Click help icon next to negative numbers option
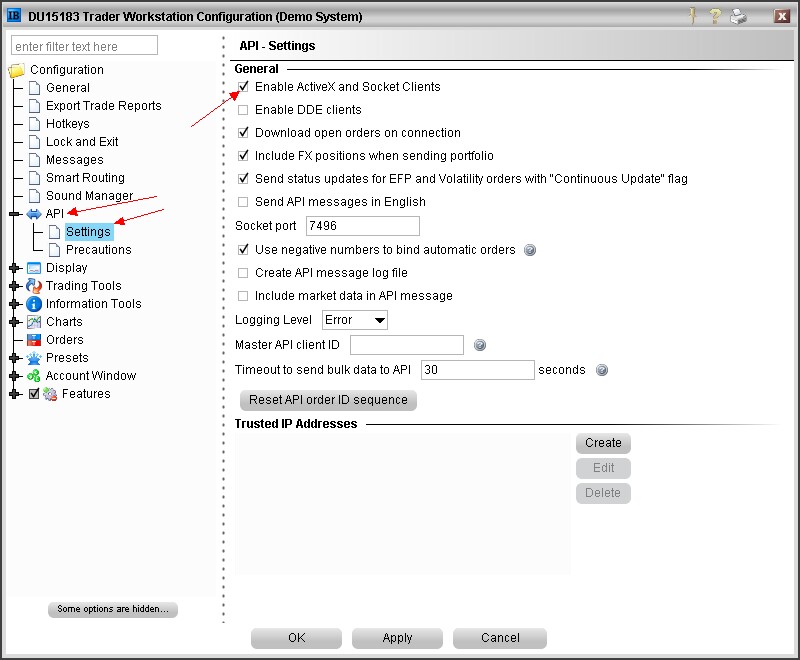The image size is (800, 660). pos(530,250)
